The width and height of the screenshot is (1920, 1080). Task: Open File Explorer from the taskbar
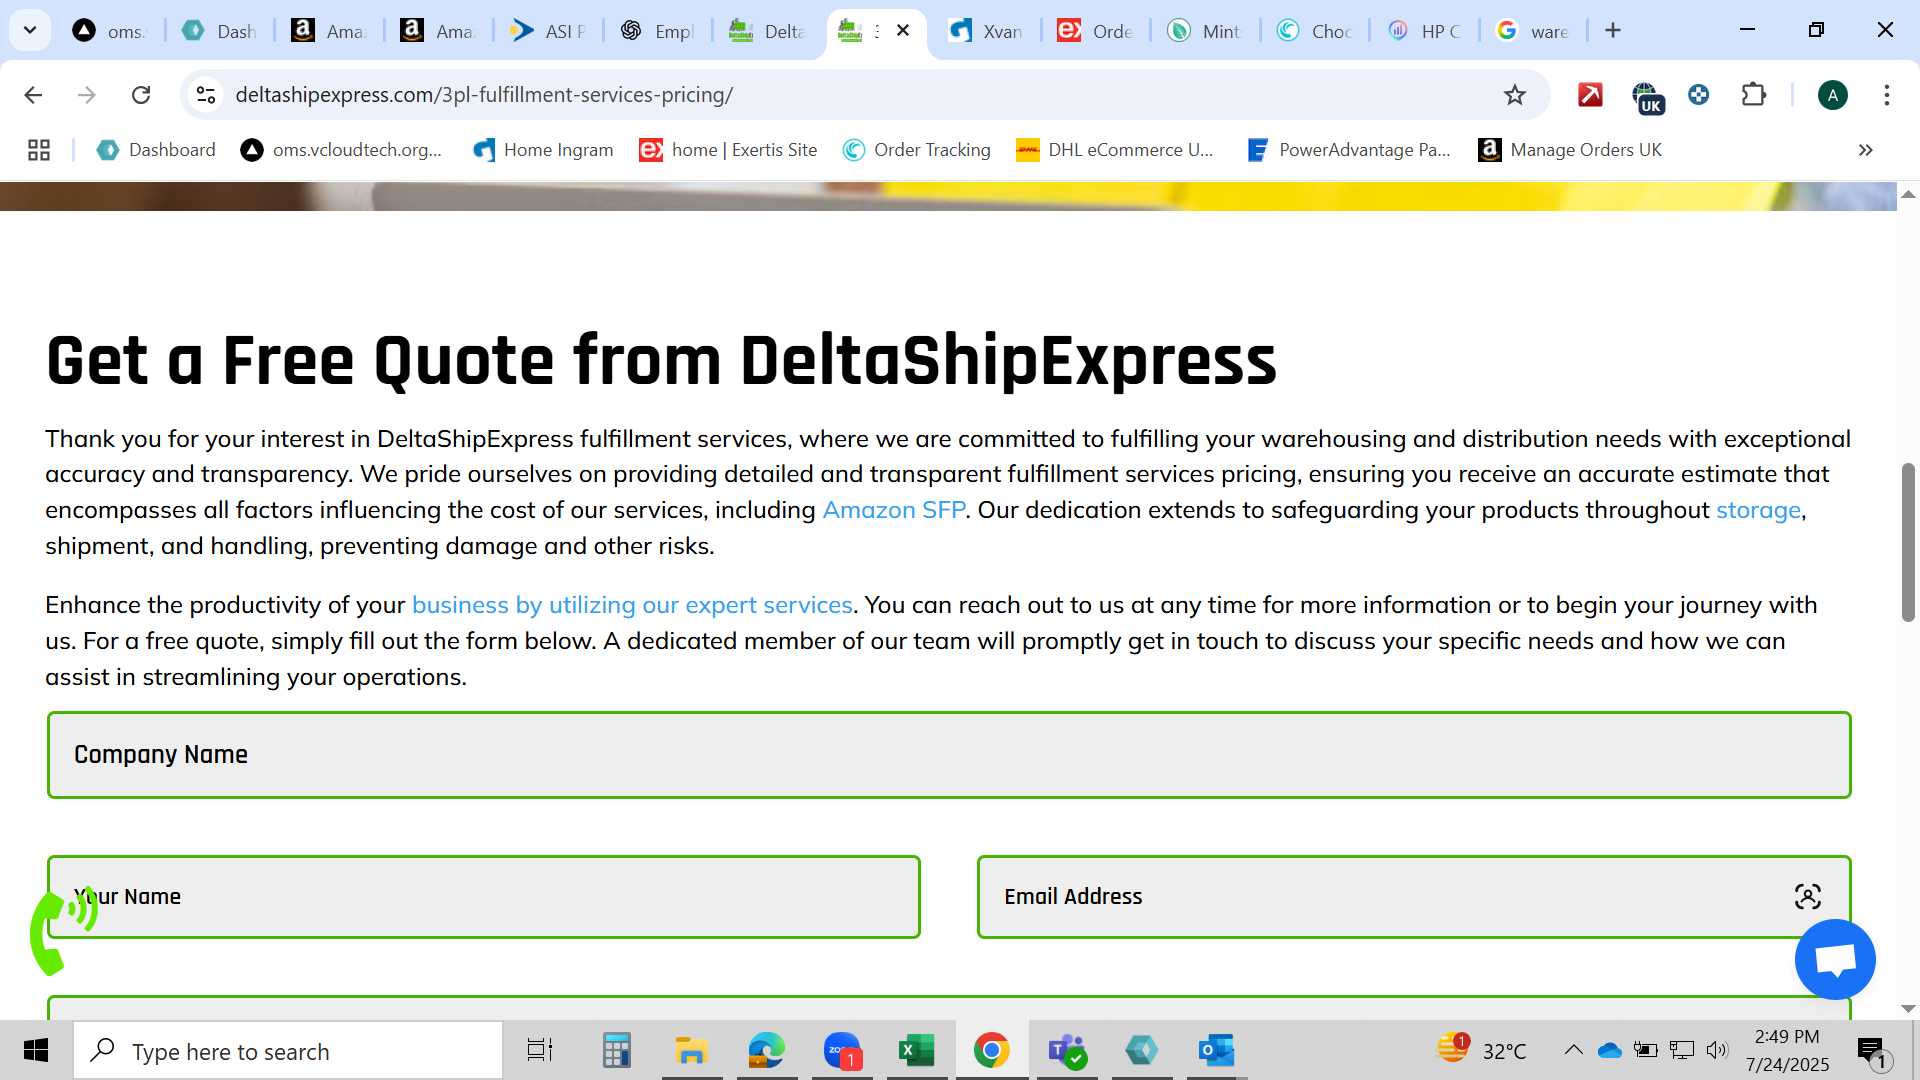[x=691, y=1051]
